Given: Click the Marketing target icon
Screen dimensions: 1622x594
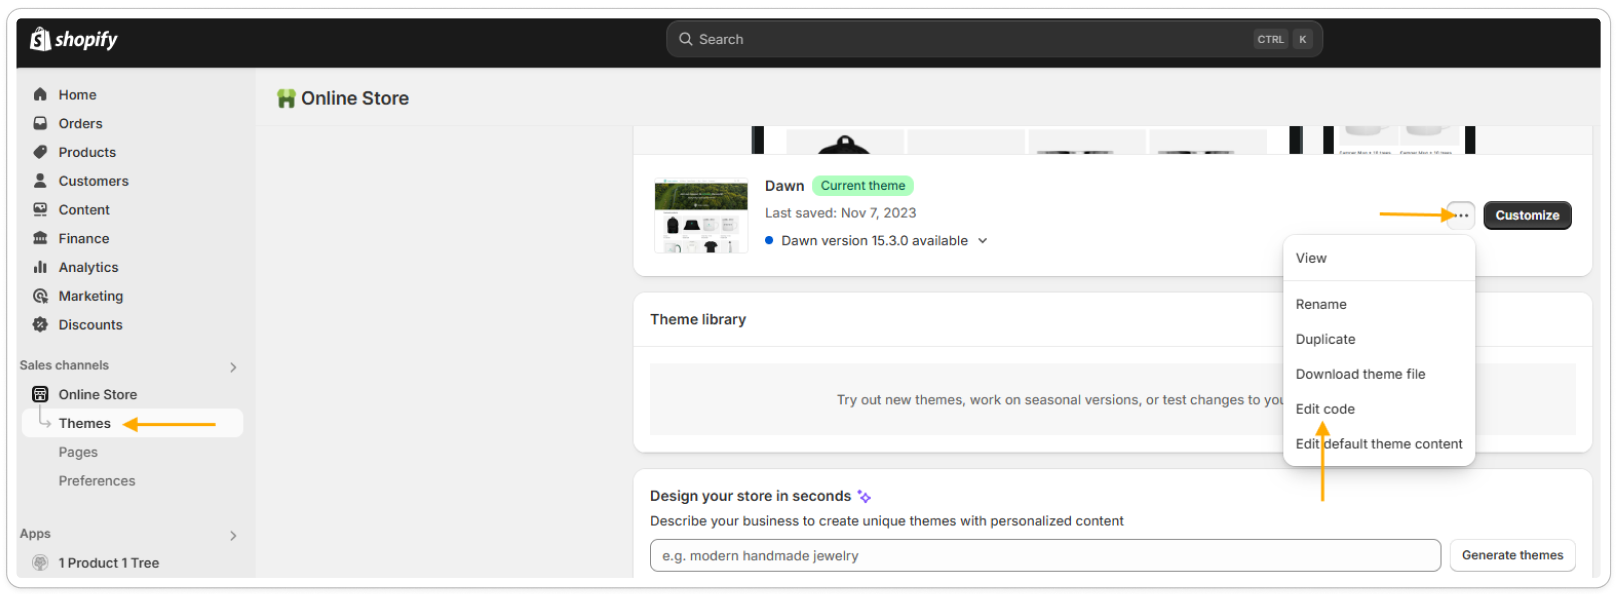Looking at the screenshot, I should (40, 296).
